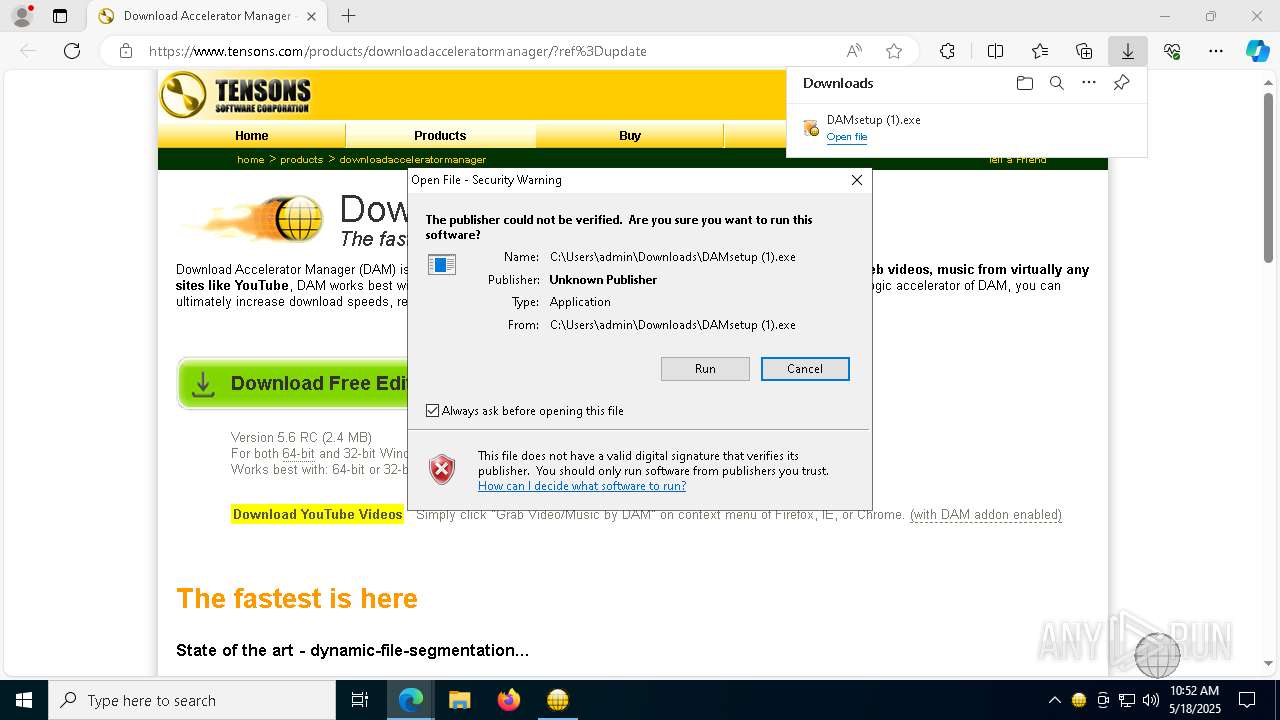This screenshot has width=1280, height=720.
Task: Click the 64-bit link under version info
Action: point(298,454)
